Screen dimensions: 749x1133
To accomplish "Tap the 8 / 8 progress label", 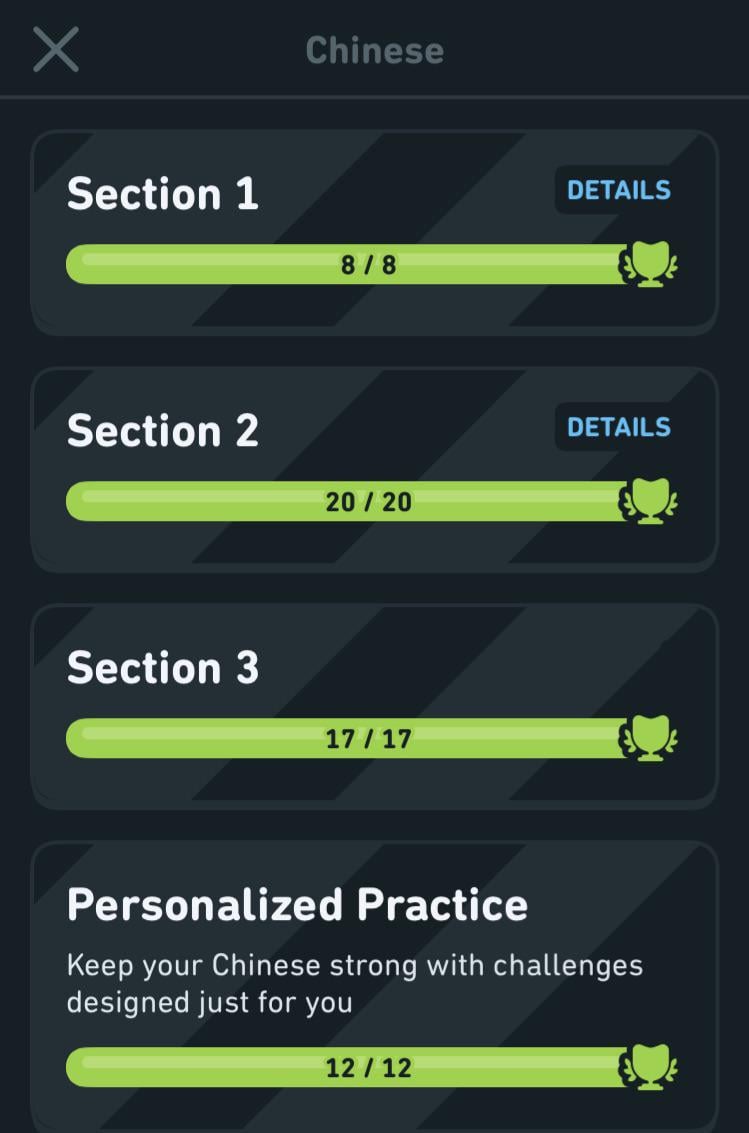I will click(x=368, y=265).
